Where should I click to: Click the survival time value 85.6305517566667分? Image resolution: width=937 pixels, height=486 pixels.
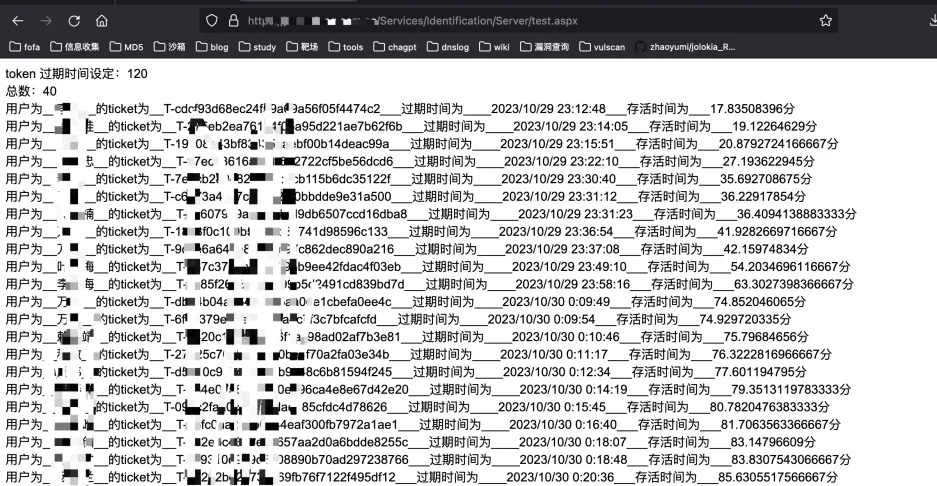coord(777,477)
